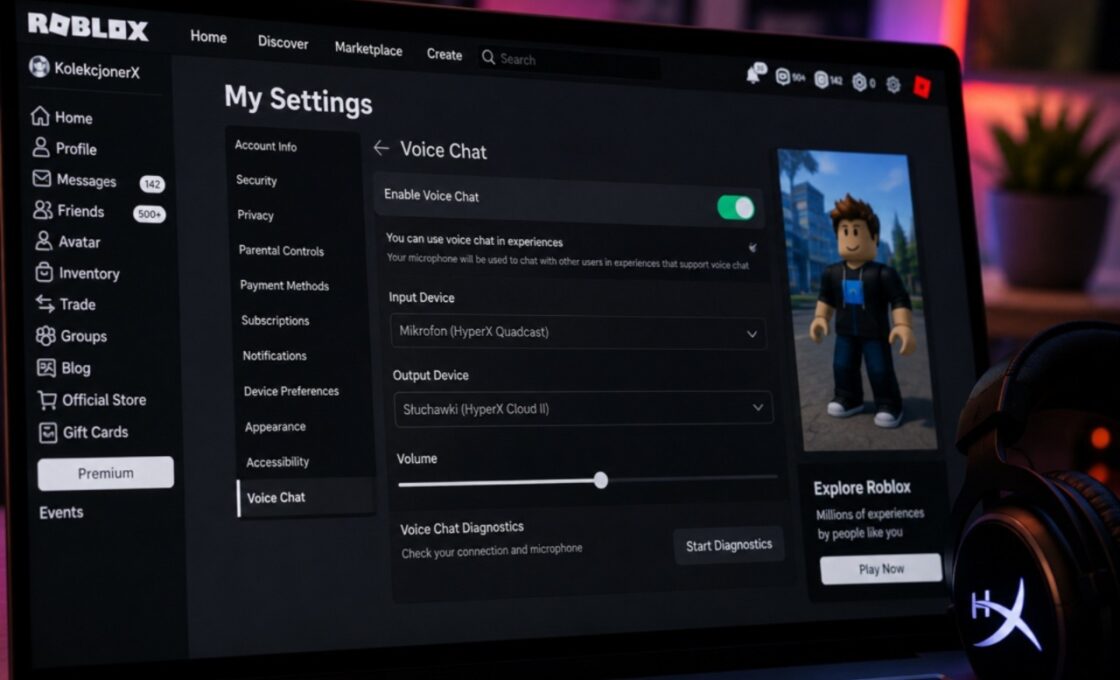Viewport: 1120px width, 680px height.
Task: Click the Inventory backpack icon
Action: [x=44, y=272]
